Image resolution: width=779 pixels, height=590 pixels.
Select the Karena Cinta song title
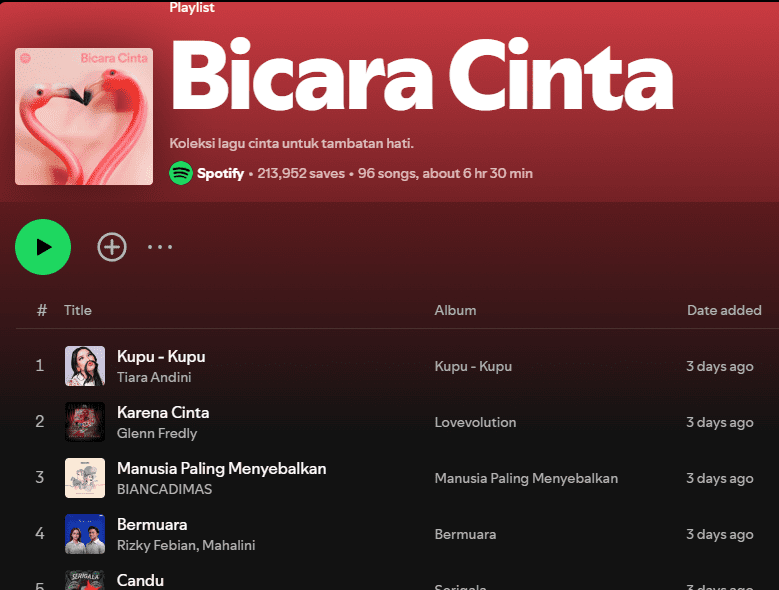click(163, 413)
